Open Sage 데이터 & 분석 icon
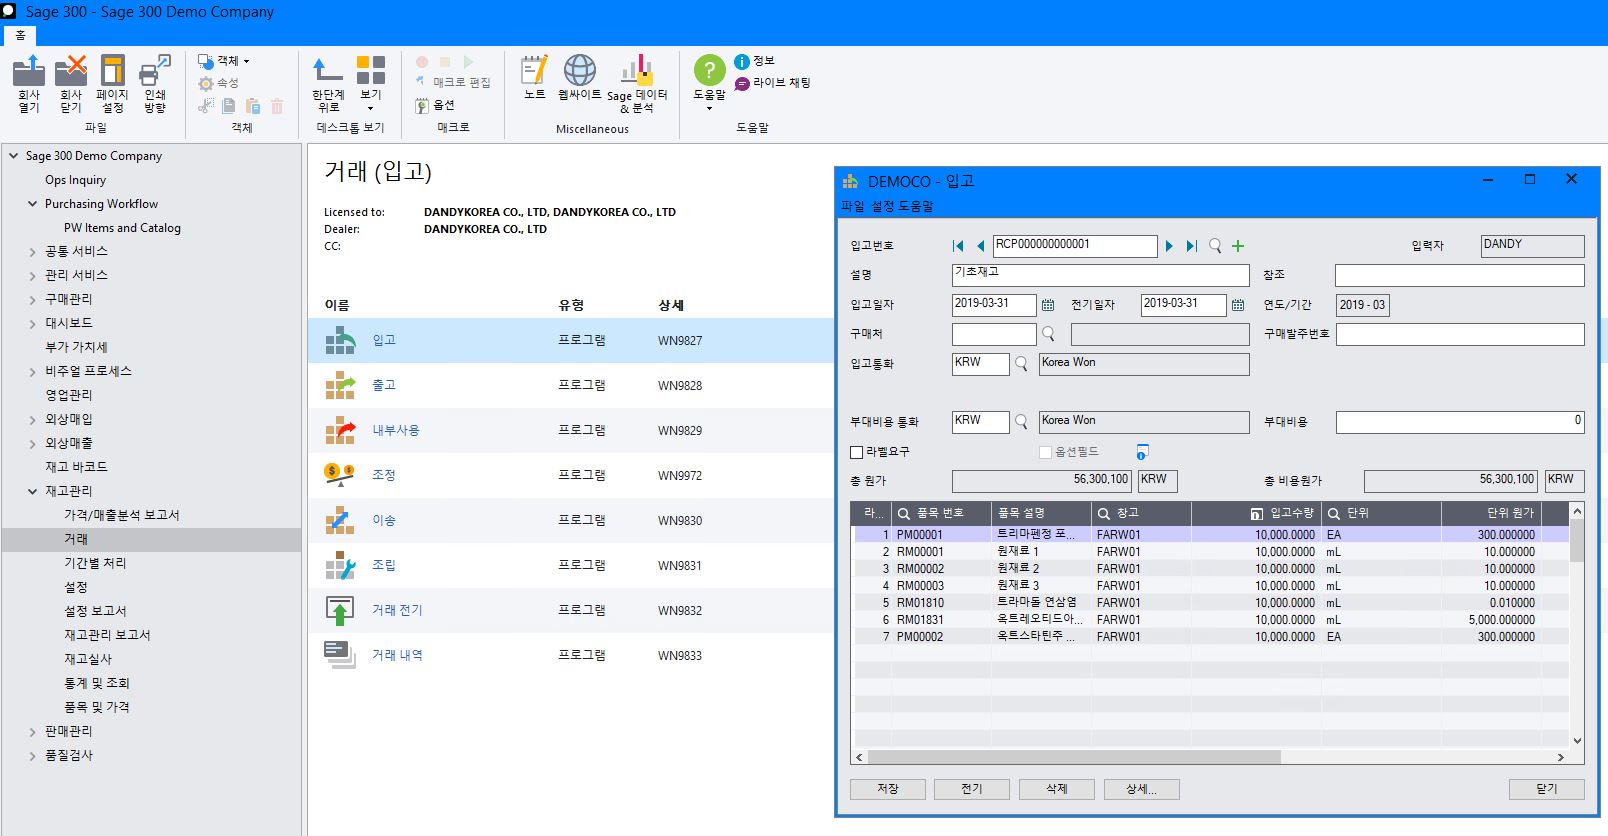 (x=636, y=71)
